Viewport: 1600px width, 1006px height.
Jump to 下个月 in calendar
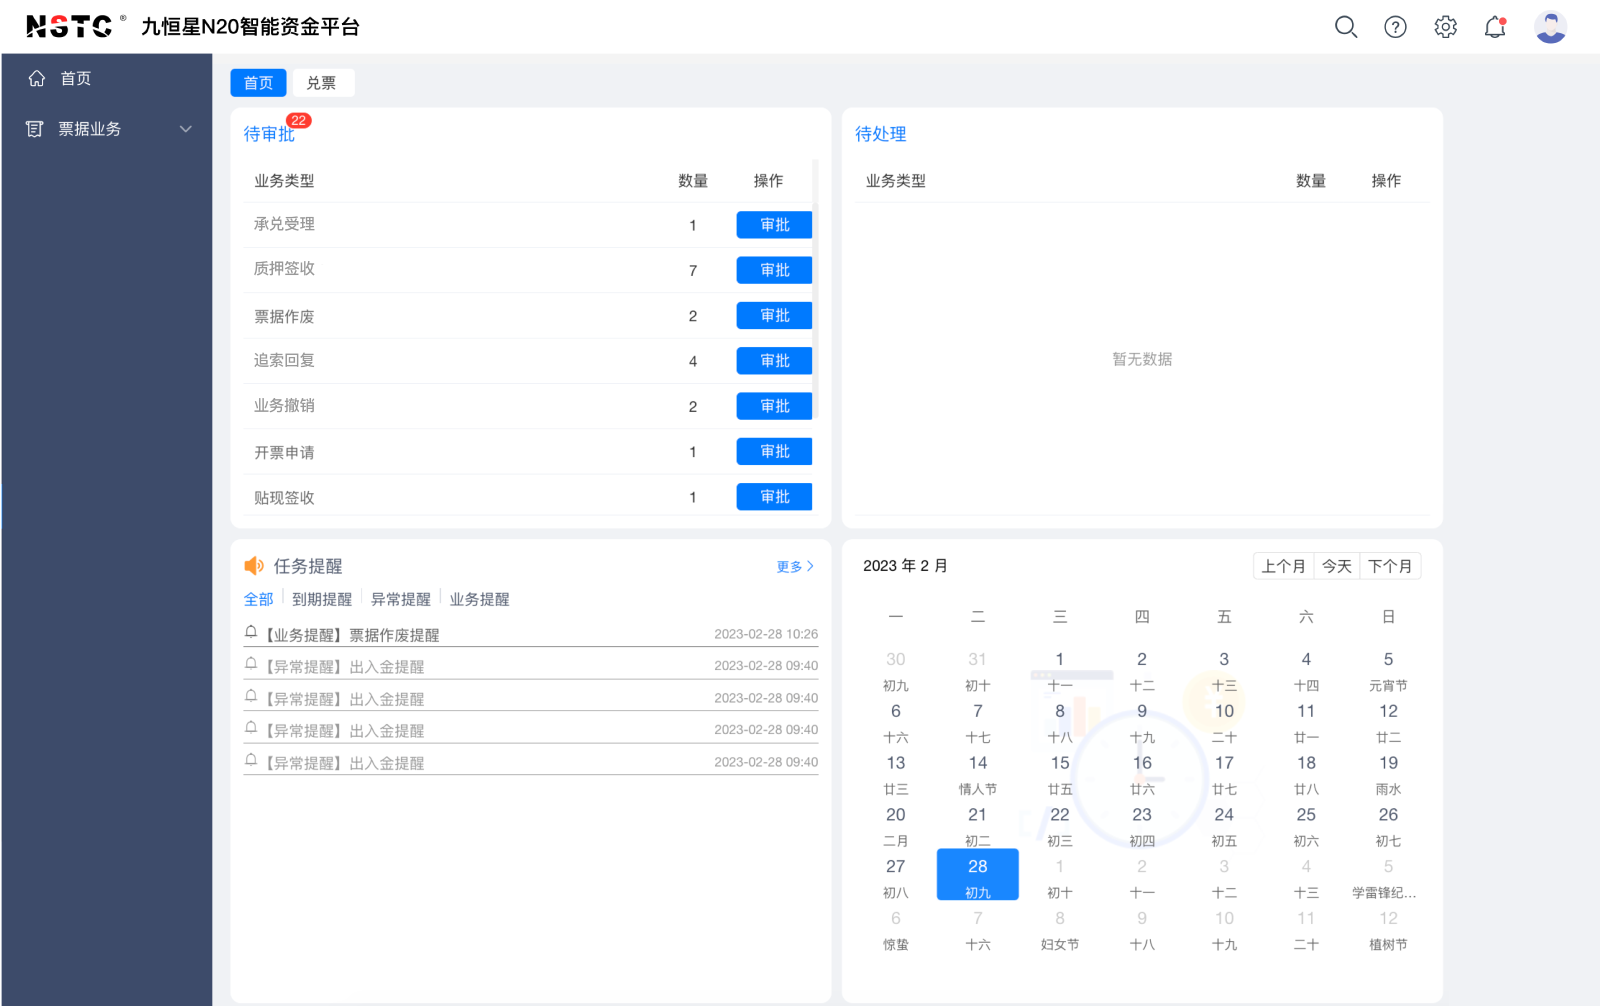click(1389, 566)
